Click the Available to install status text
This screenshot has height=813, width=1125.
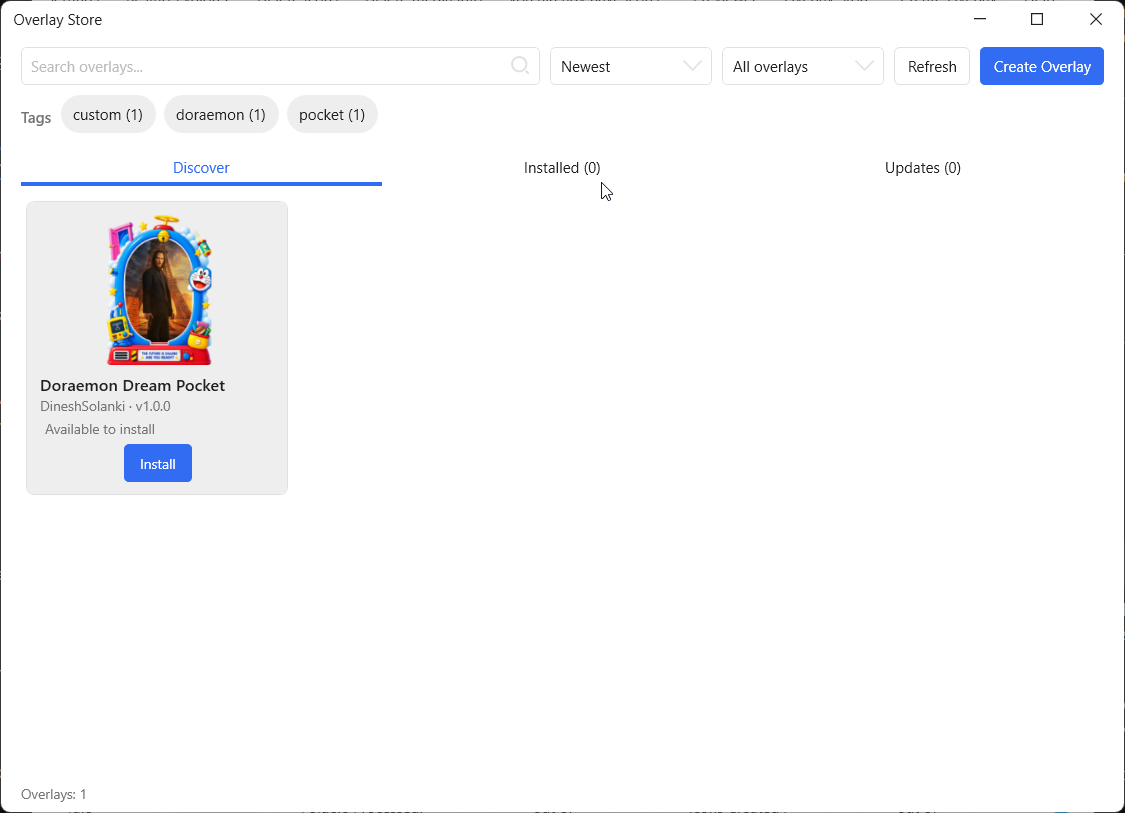point(100,429)
